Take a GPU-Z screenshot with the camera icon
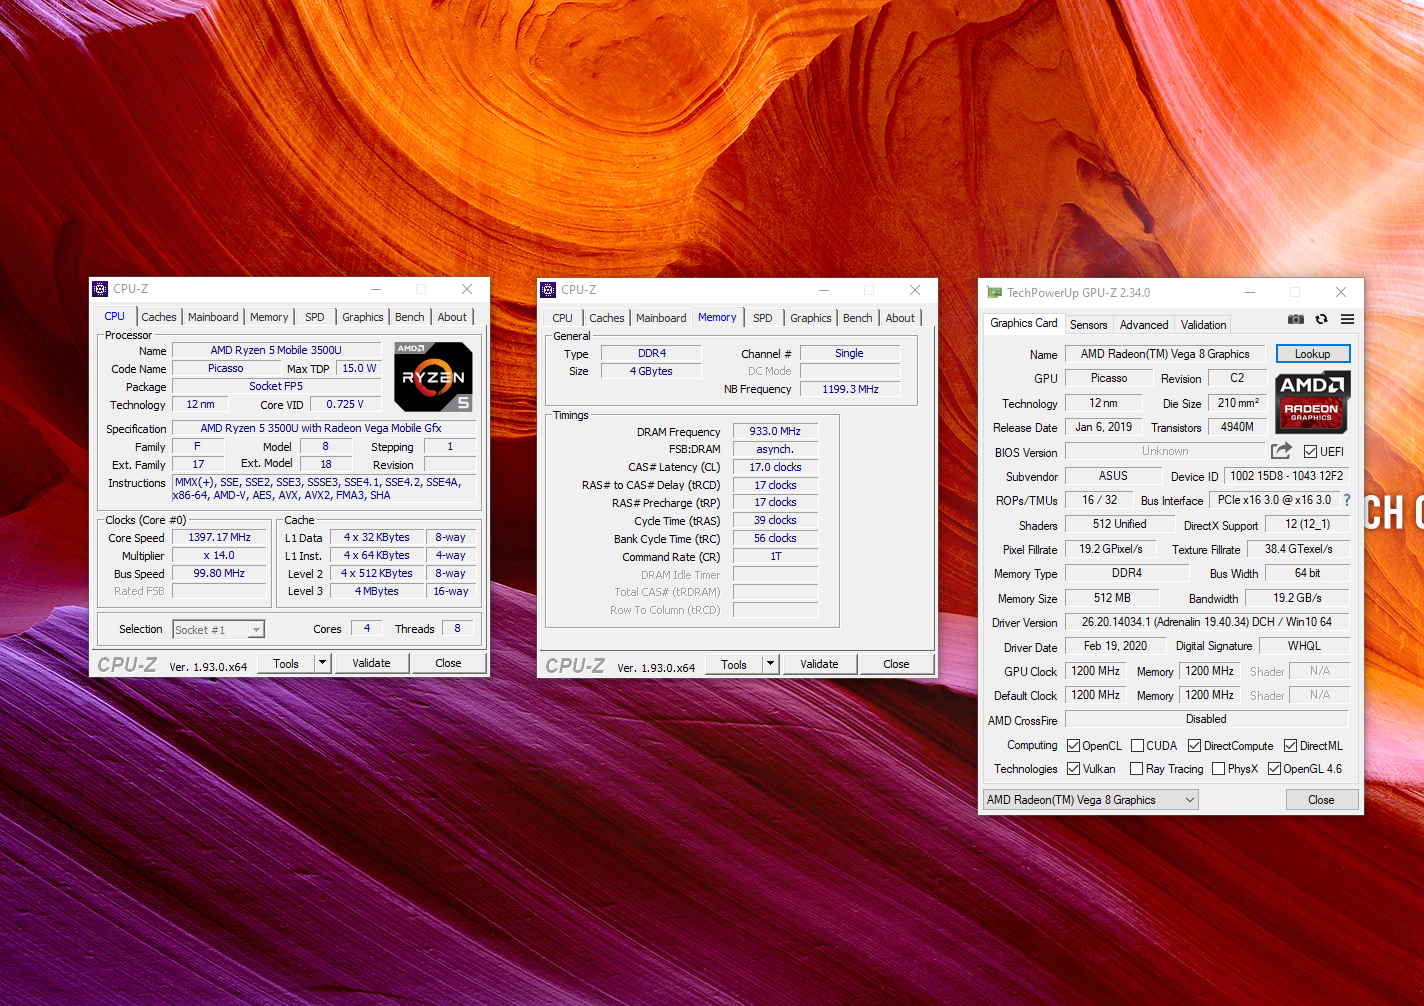This screenshot has width=1424, height=1006. (1295, 319)
